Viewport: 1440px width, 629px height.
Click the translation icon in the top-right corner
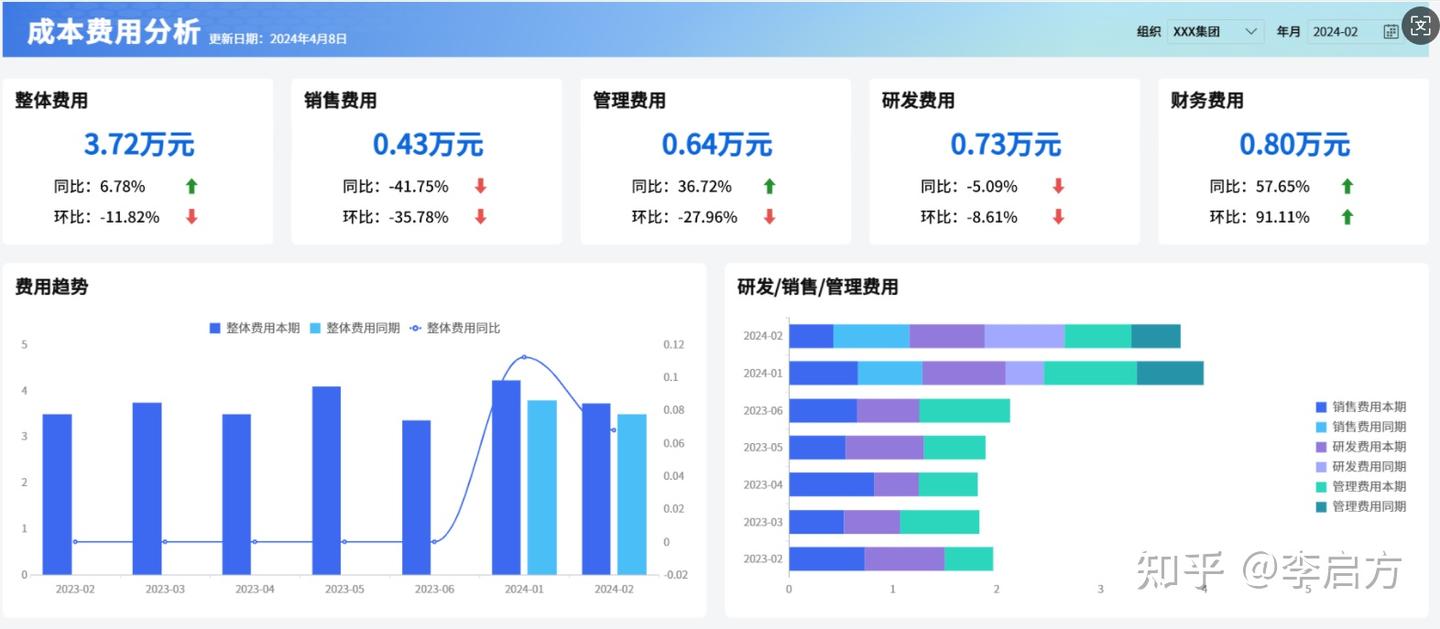[1420, 26]
